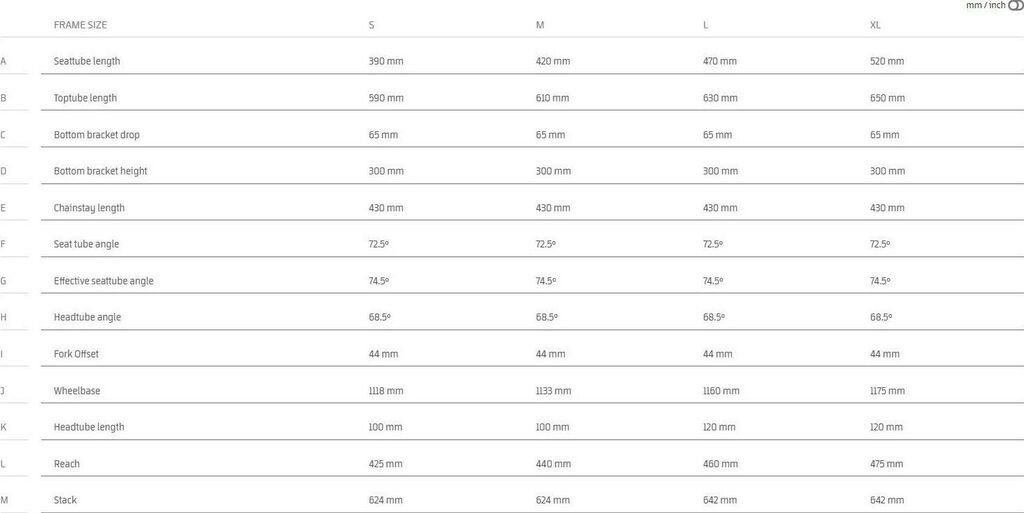
Task: Select the XL frame size column header
Action: [x=876, y=25]
